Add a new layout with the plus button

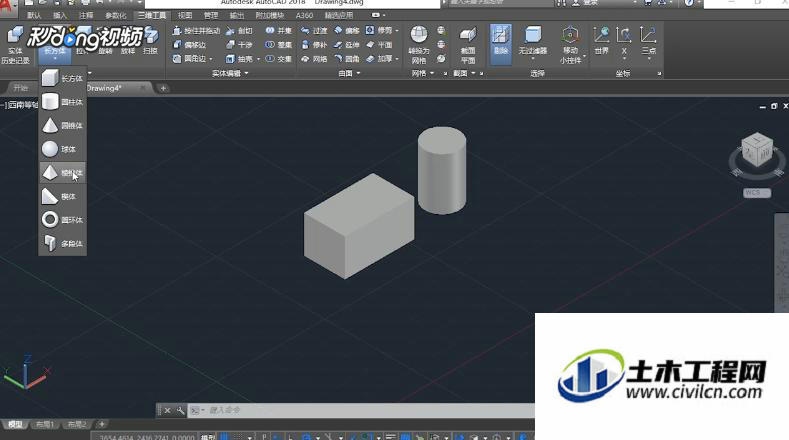pos(102,424)
